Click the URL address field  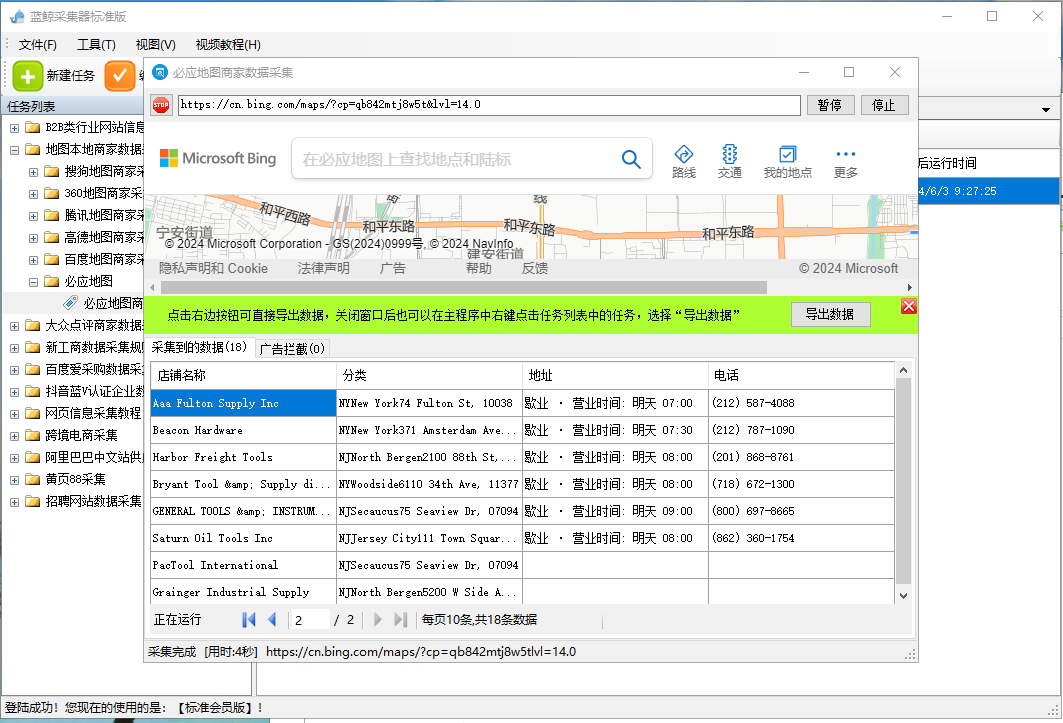489,105
